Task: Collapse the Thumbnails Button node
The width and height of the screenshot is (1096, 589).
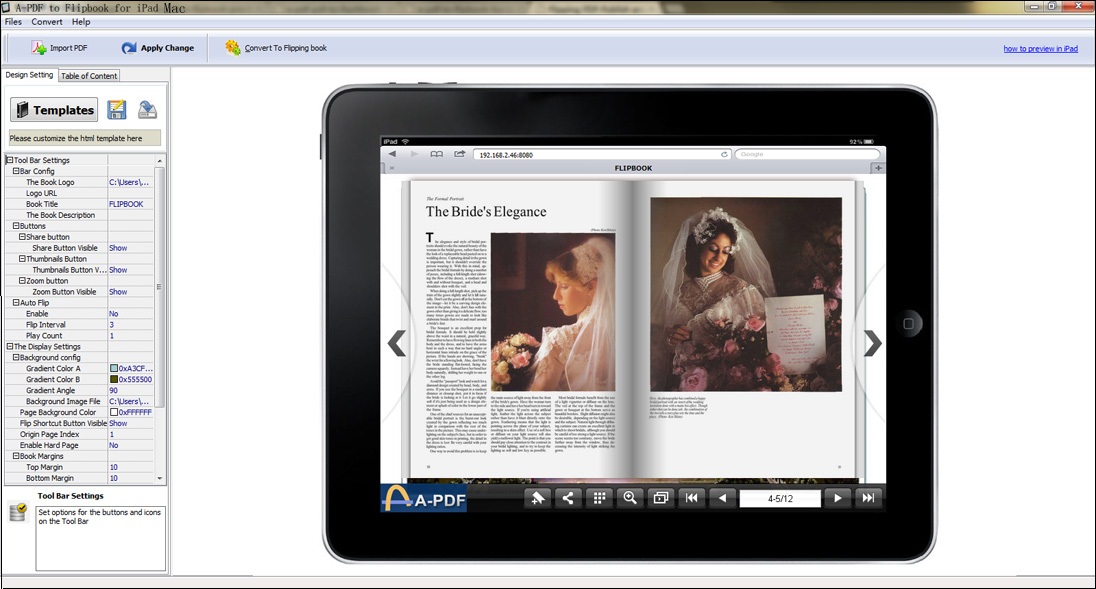Action: (22, 259)
